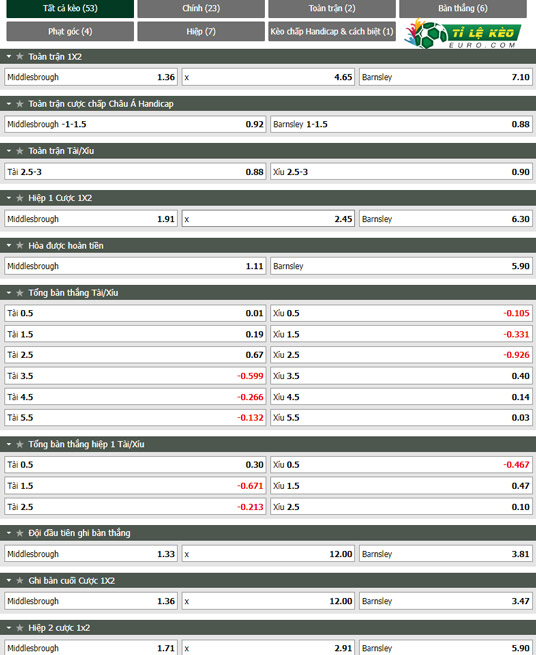Pick Middlesbrough 1.91 in Hiệp 1 1X2
This screenshot has height=655, width=536.
pyautogui.click(x=91, y=219)
